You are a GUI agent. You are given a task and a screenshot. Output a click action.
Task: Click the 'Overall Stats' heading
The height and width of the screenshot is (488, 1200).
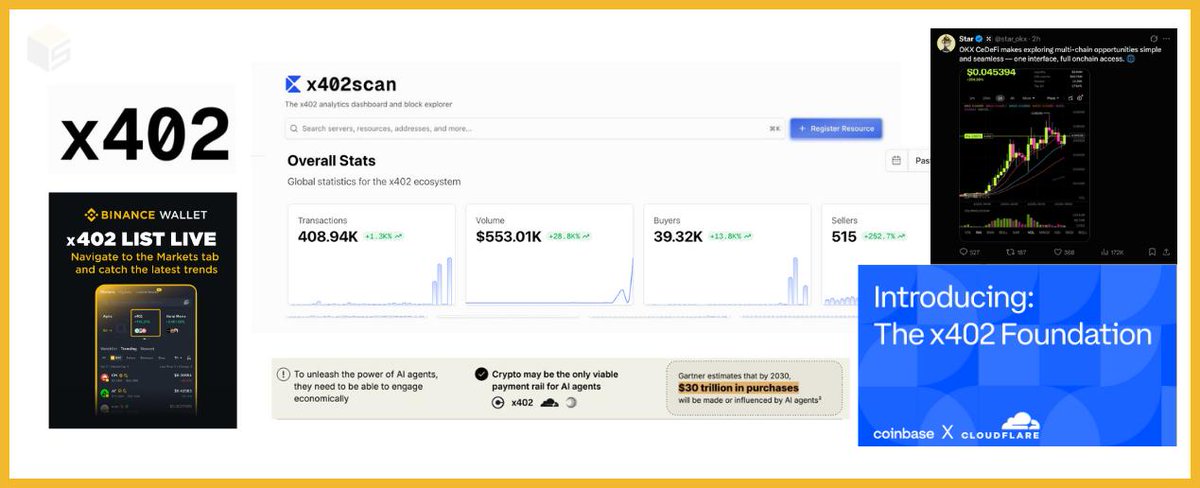(331, 160)
